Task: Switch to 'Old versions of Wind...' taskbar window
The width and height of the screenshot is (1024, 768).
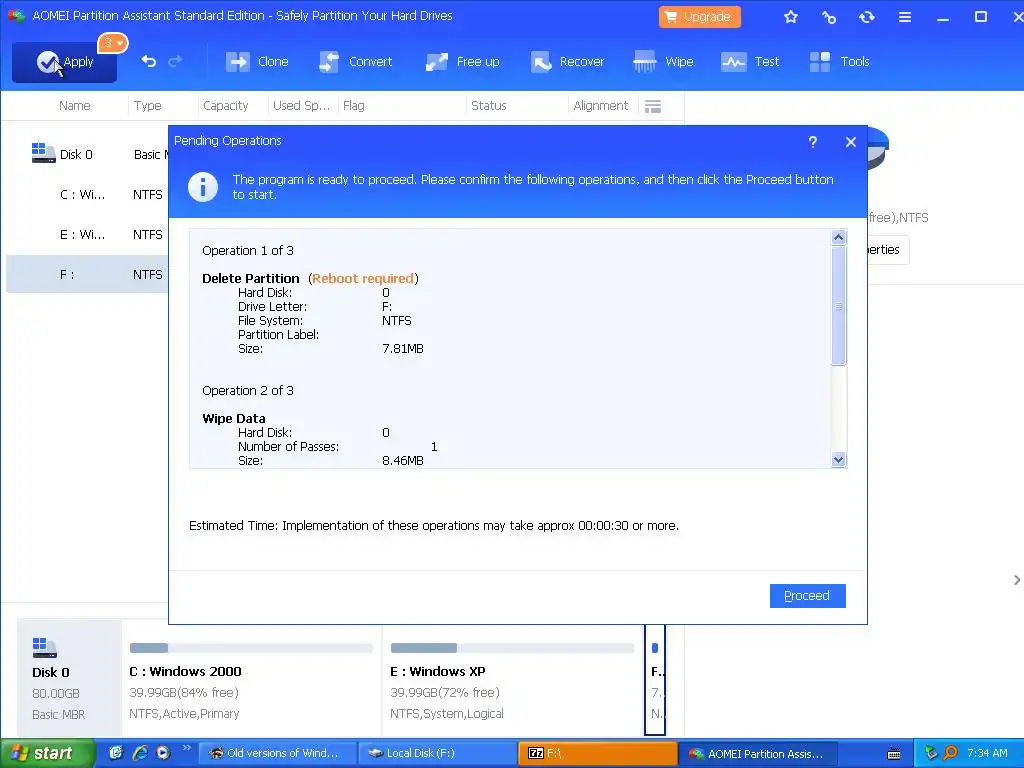Action: 277,754
